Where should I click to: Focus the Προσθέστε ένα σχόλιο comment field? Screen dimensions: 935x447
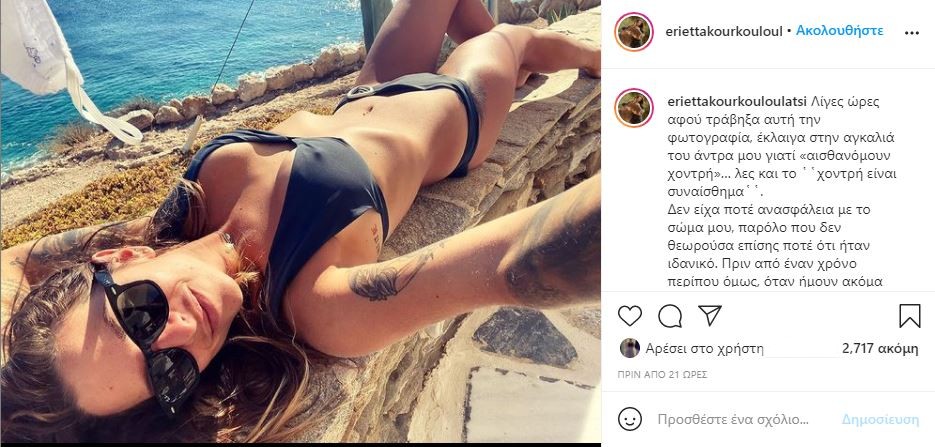click(x=733, y=420)
